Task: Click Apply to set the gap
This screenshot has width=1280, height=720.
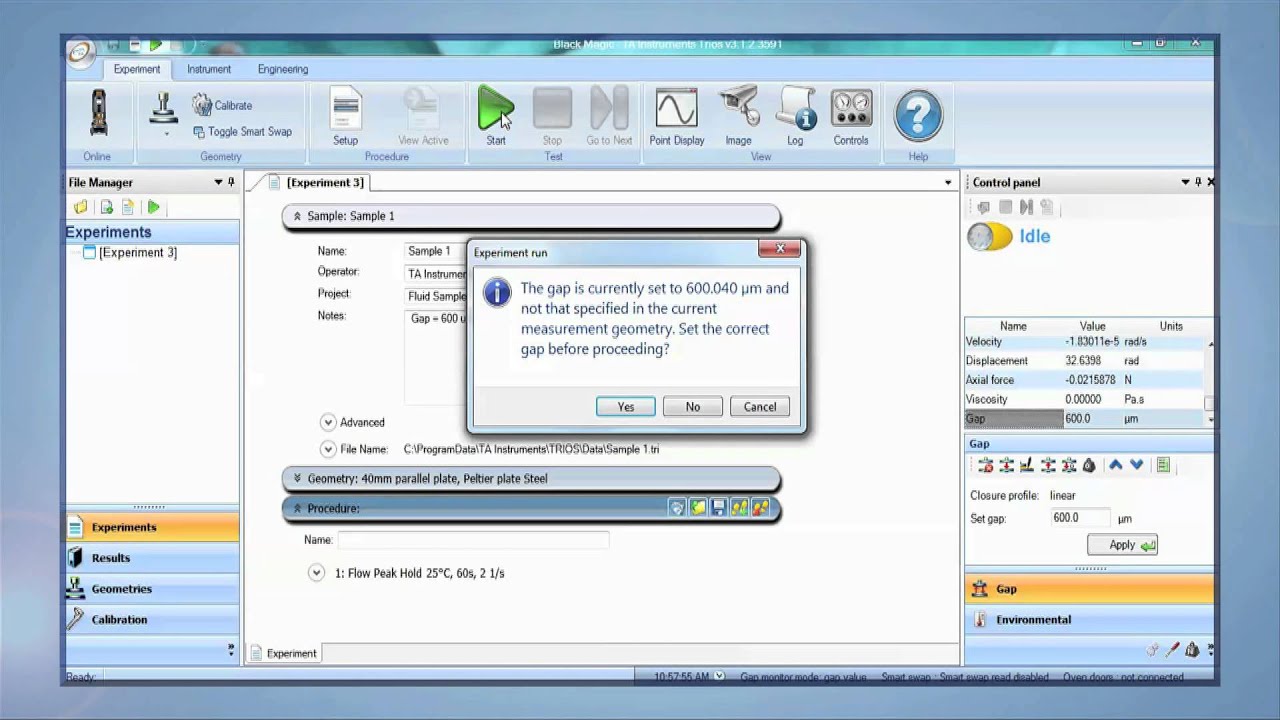Action: point(1123,545)
